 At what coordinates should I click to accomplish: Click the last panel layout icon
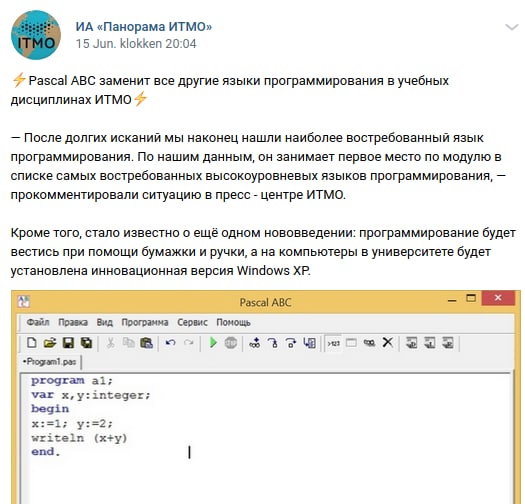pos(448,343)
